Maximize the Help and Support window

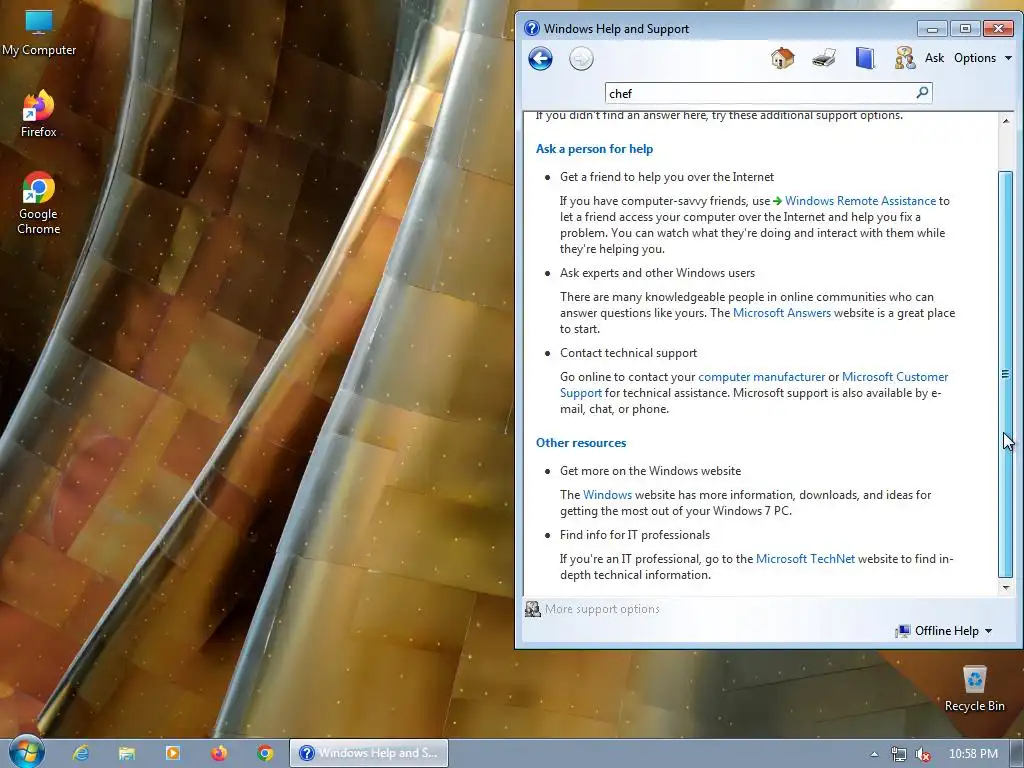pyautogui.click(x=965, y=28)
